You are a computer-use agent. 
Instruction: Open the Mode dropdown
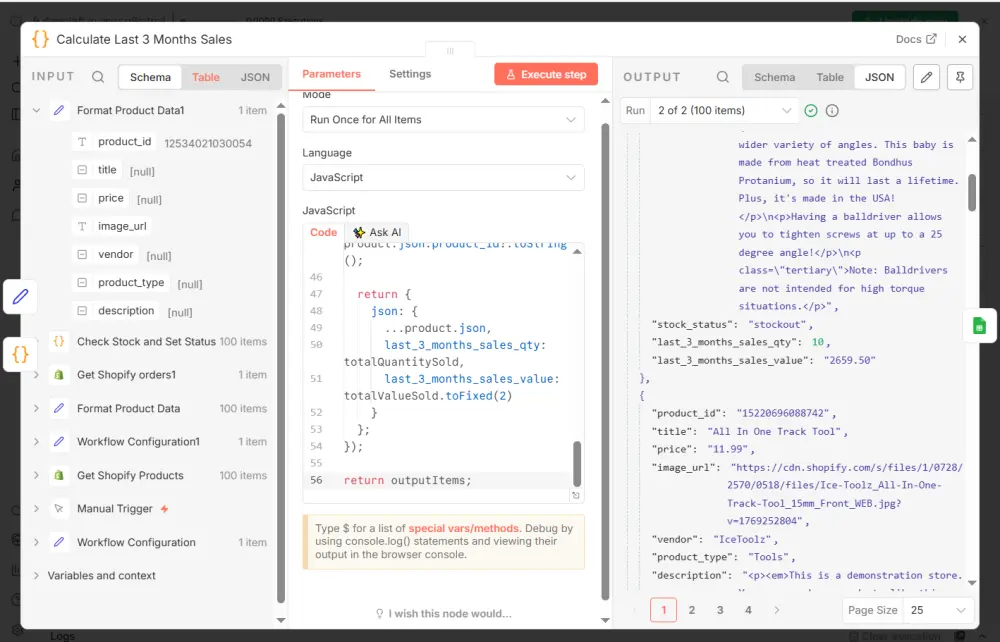click(443, 120)
